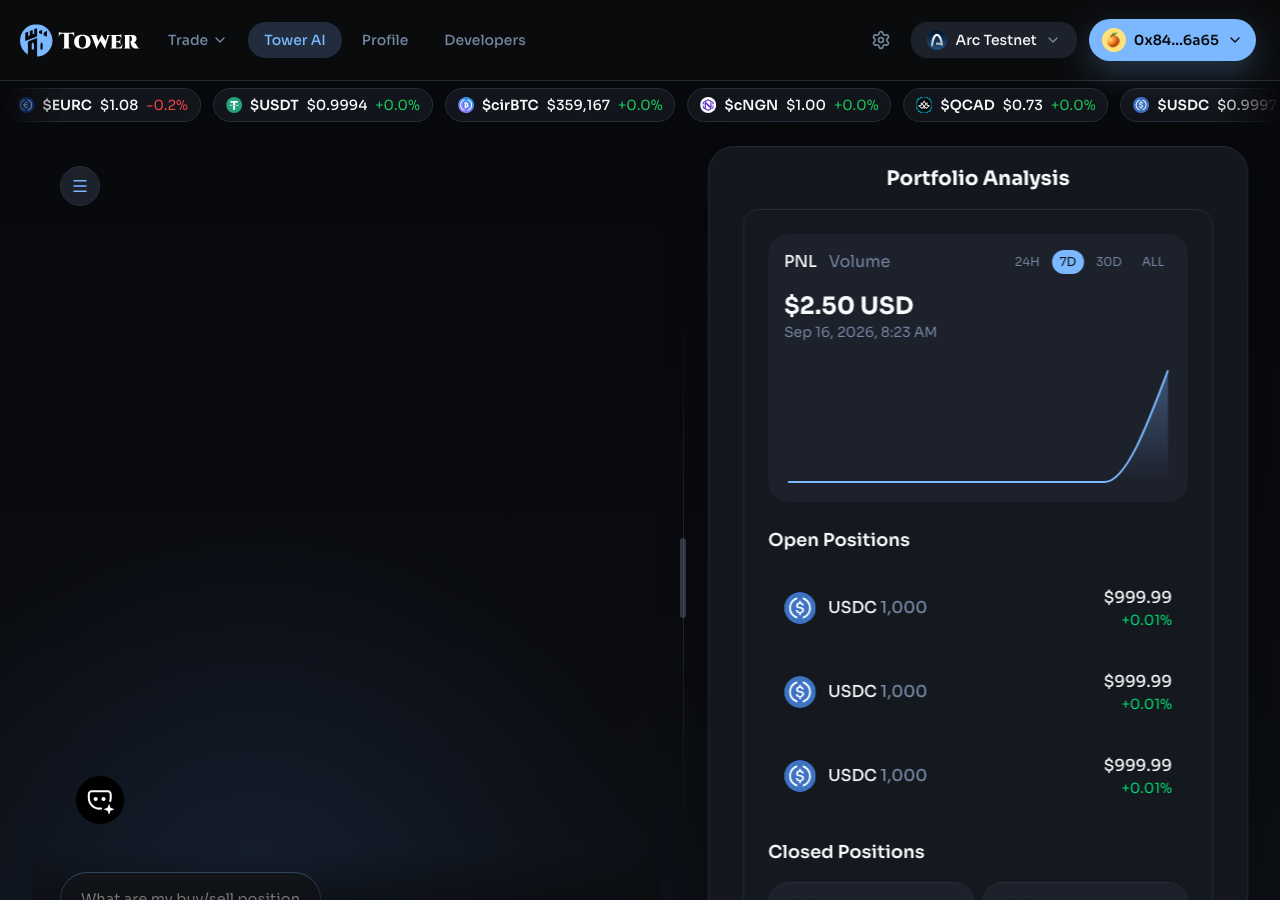
Task: Click the $cNGN $1.00 ticker pill
Action: 789,105
